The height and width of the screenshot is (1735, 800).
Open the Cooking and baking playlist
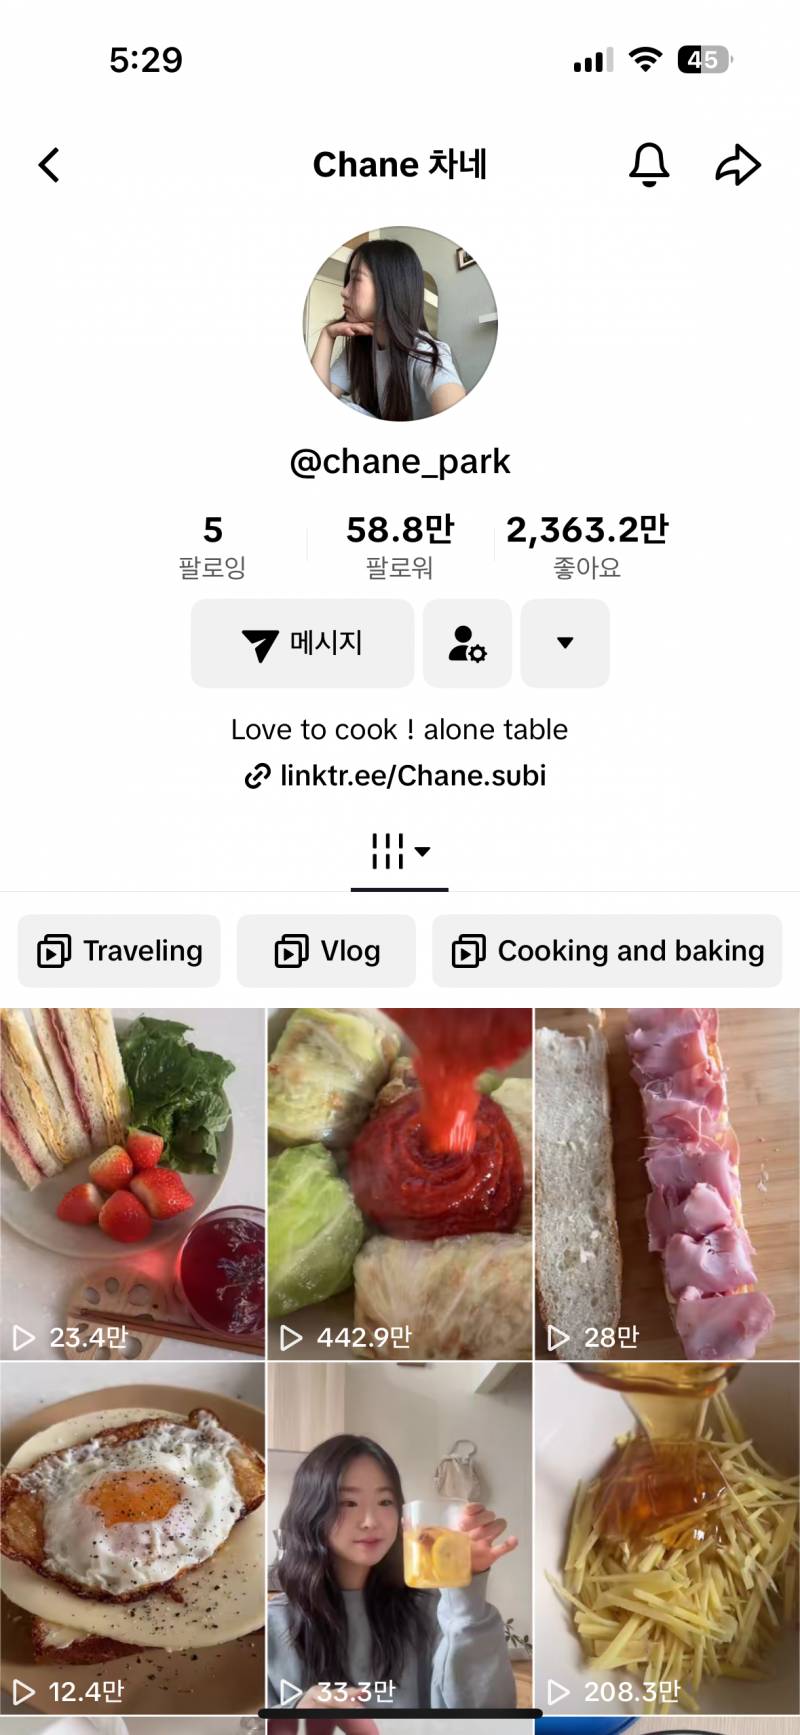point(607,951)
